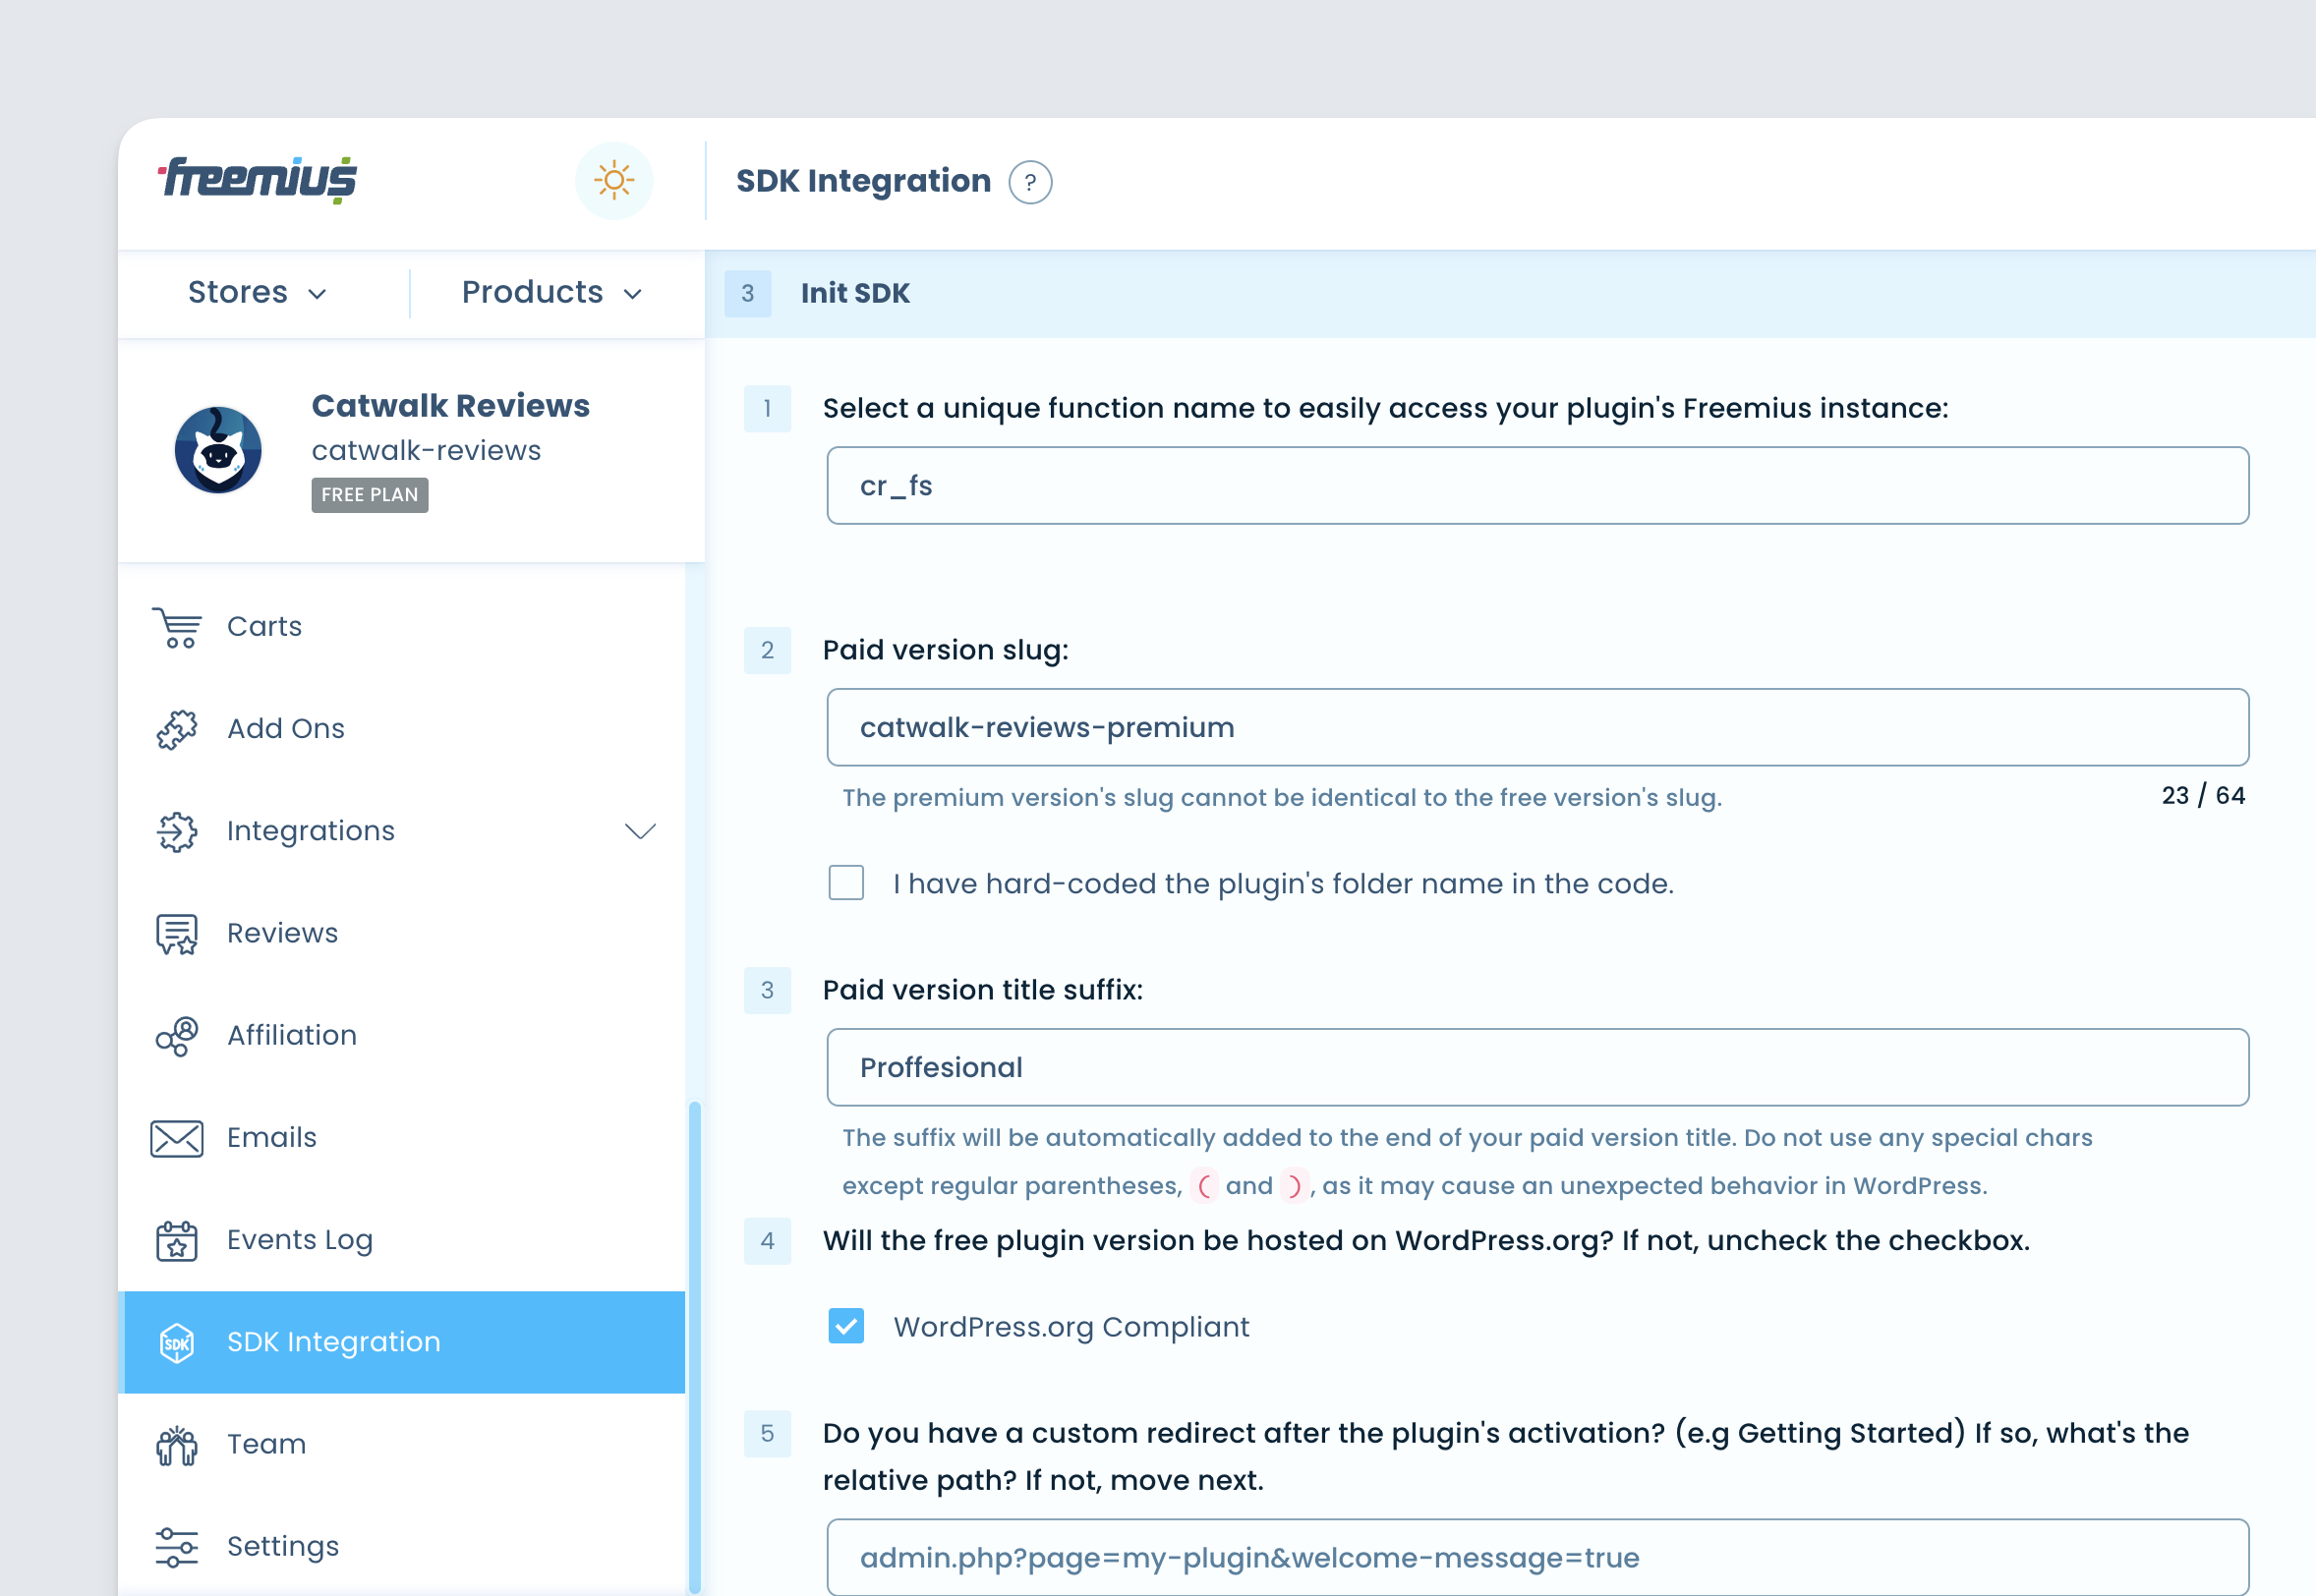Viewport: 2316px width, 1596px height.
Task: Open the Integrations menu item
Action: 402,831
